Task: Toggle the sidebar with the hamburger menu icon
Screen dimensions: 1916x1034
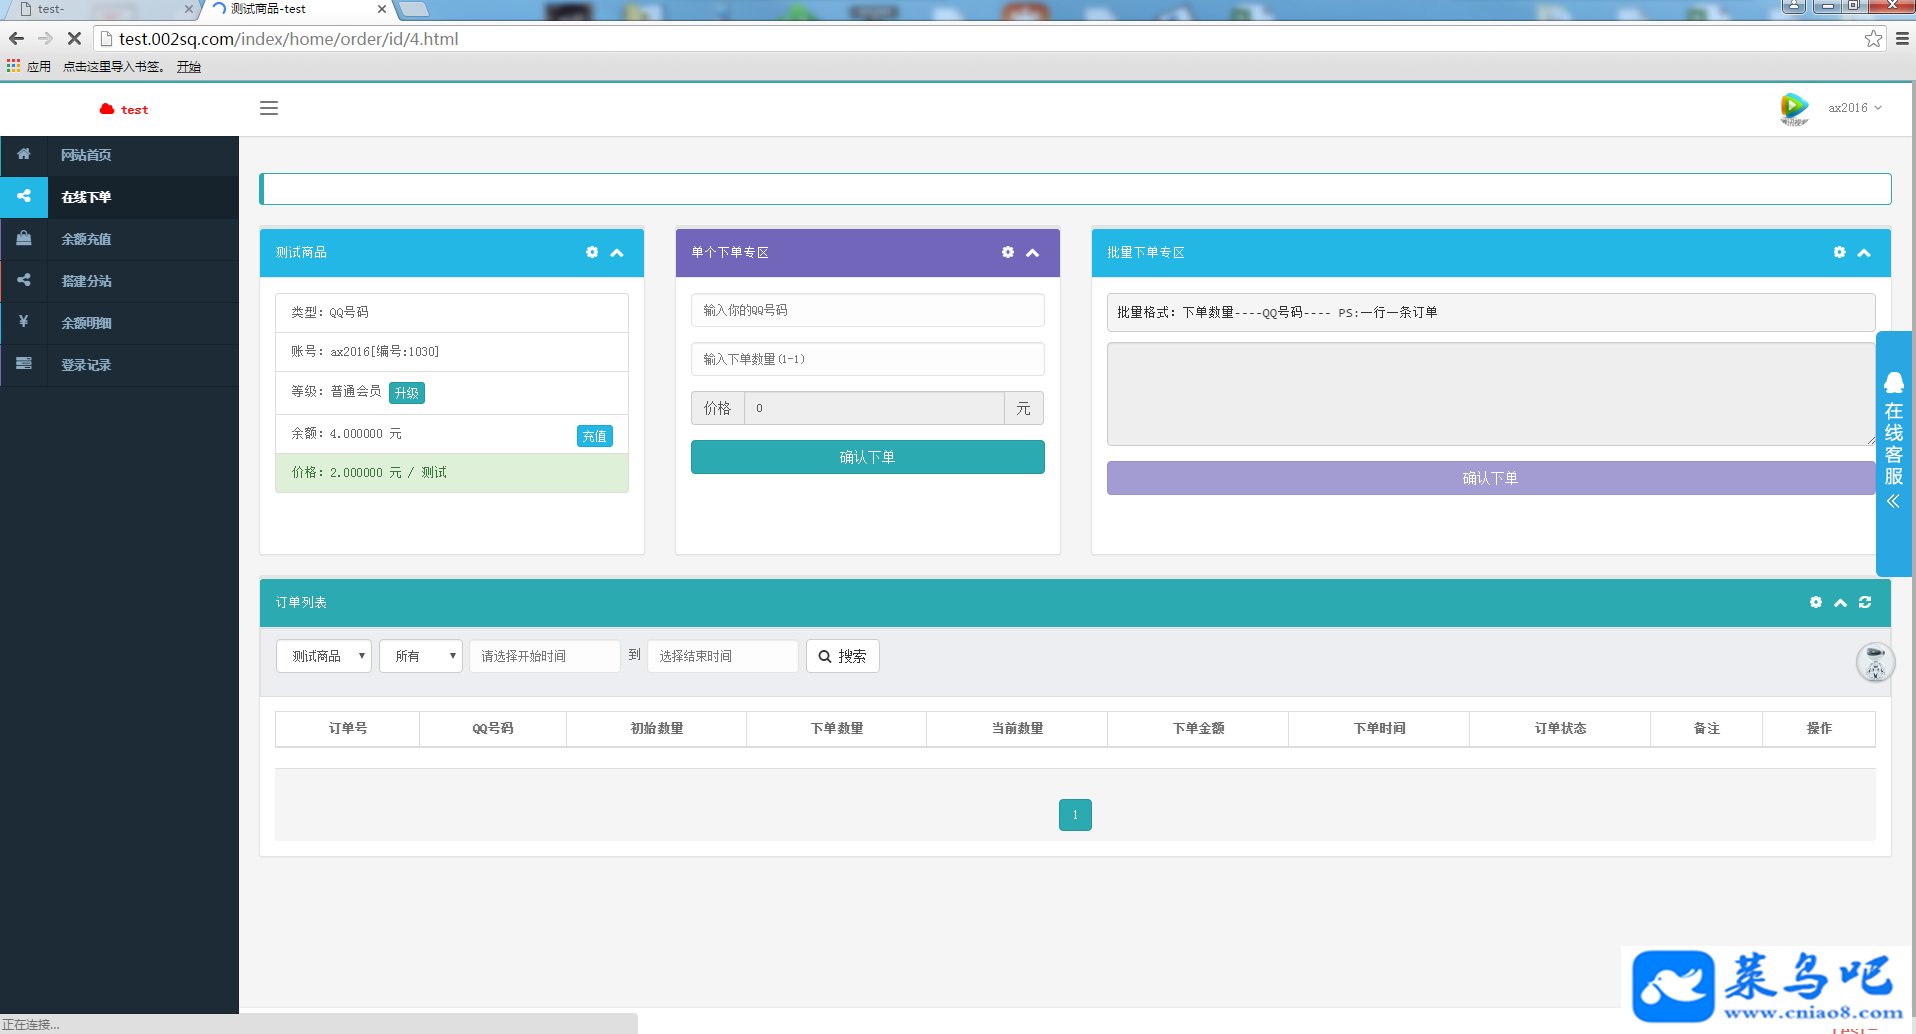Action: [269, 108]
